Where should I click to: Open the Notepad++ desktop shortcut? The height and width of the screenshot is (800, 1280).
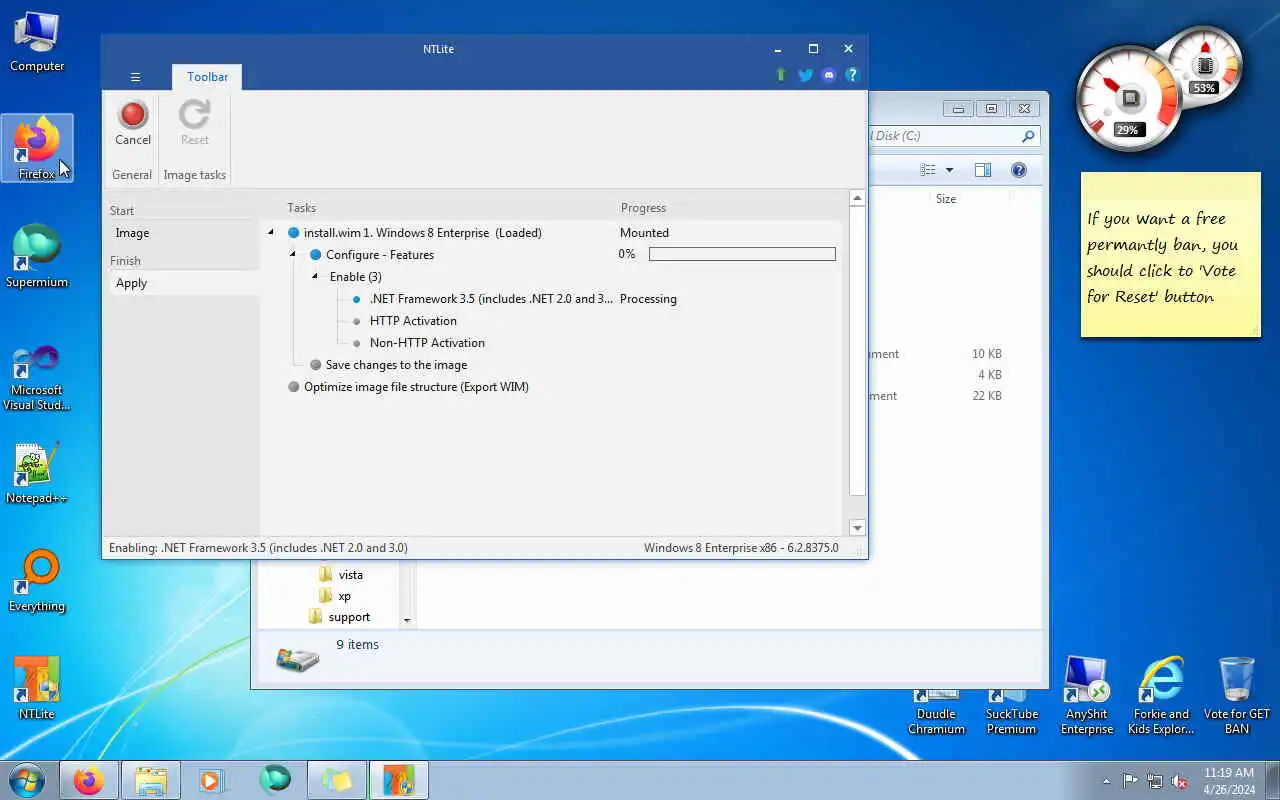[37, 474]
